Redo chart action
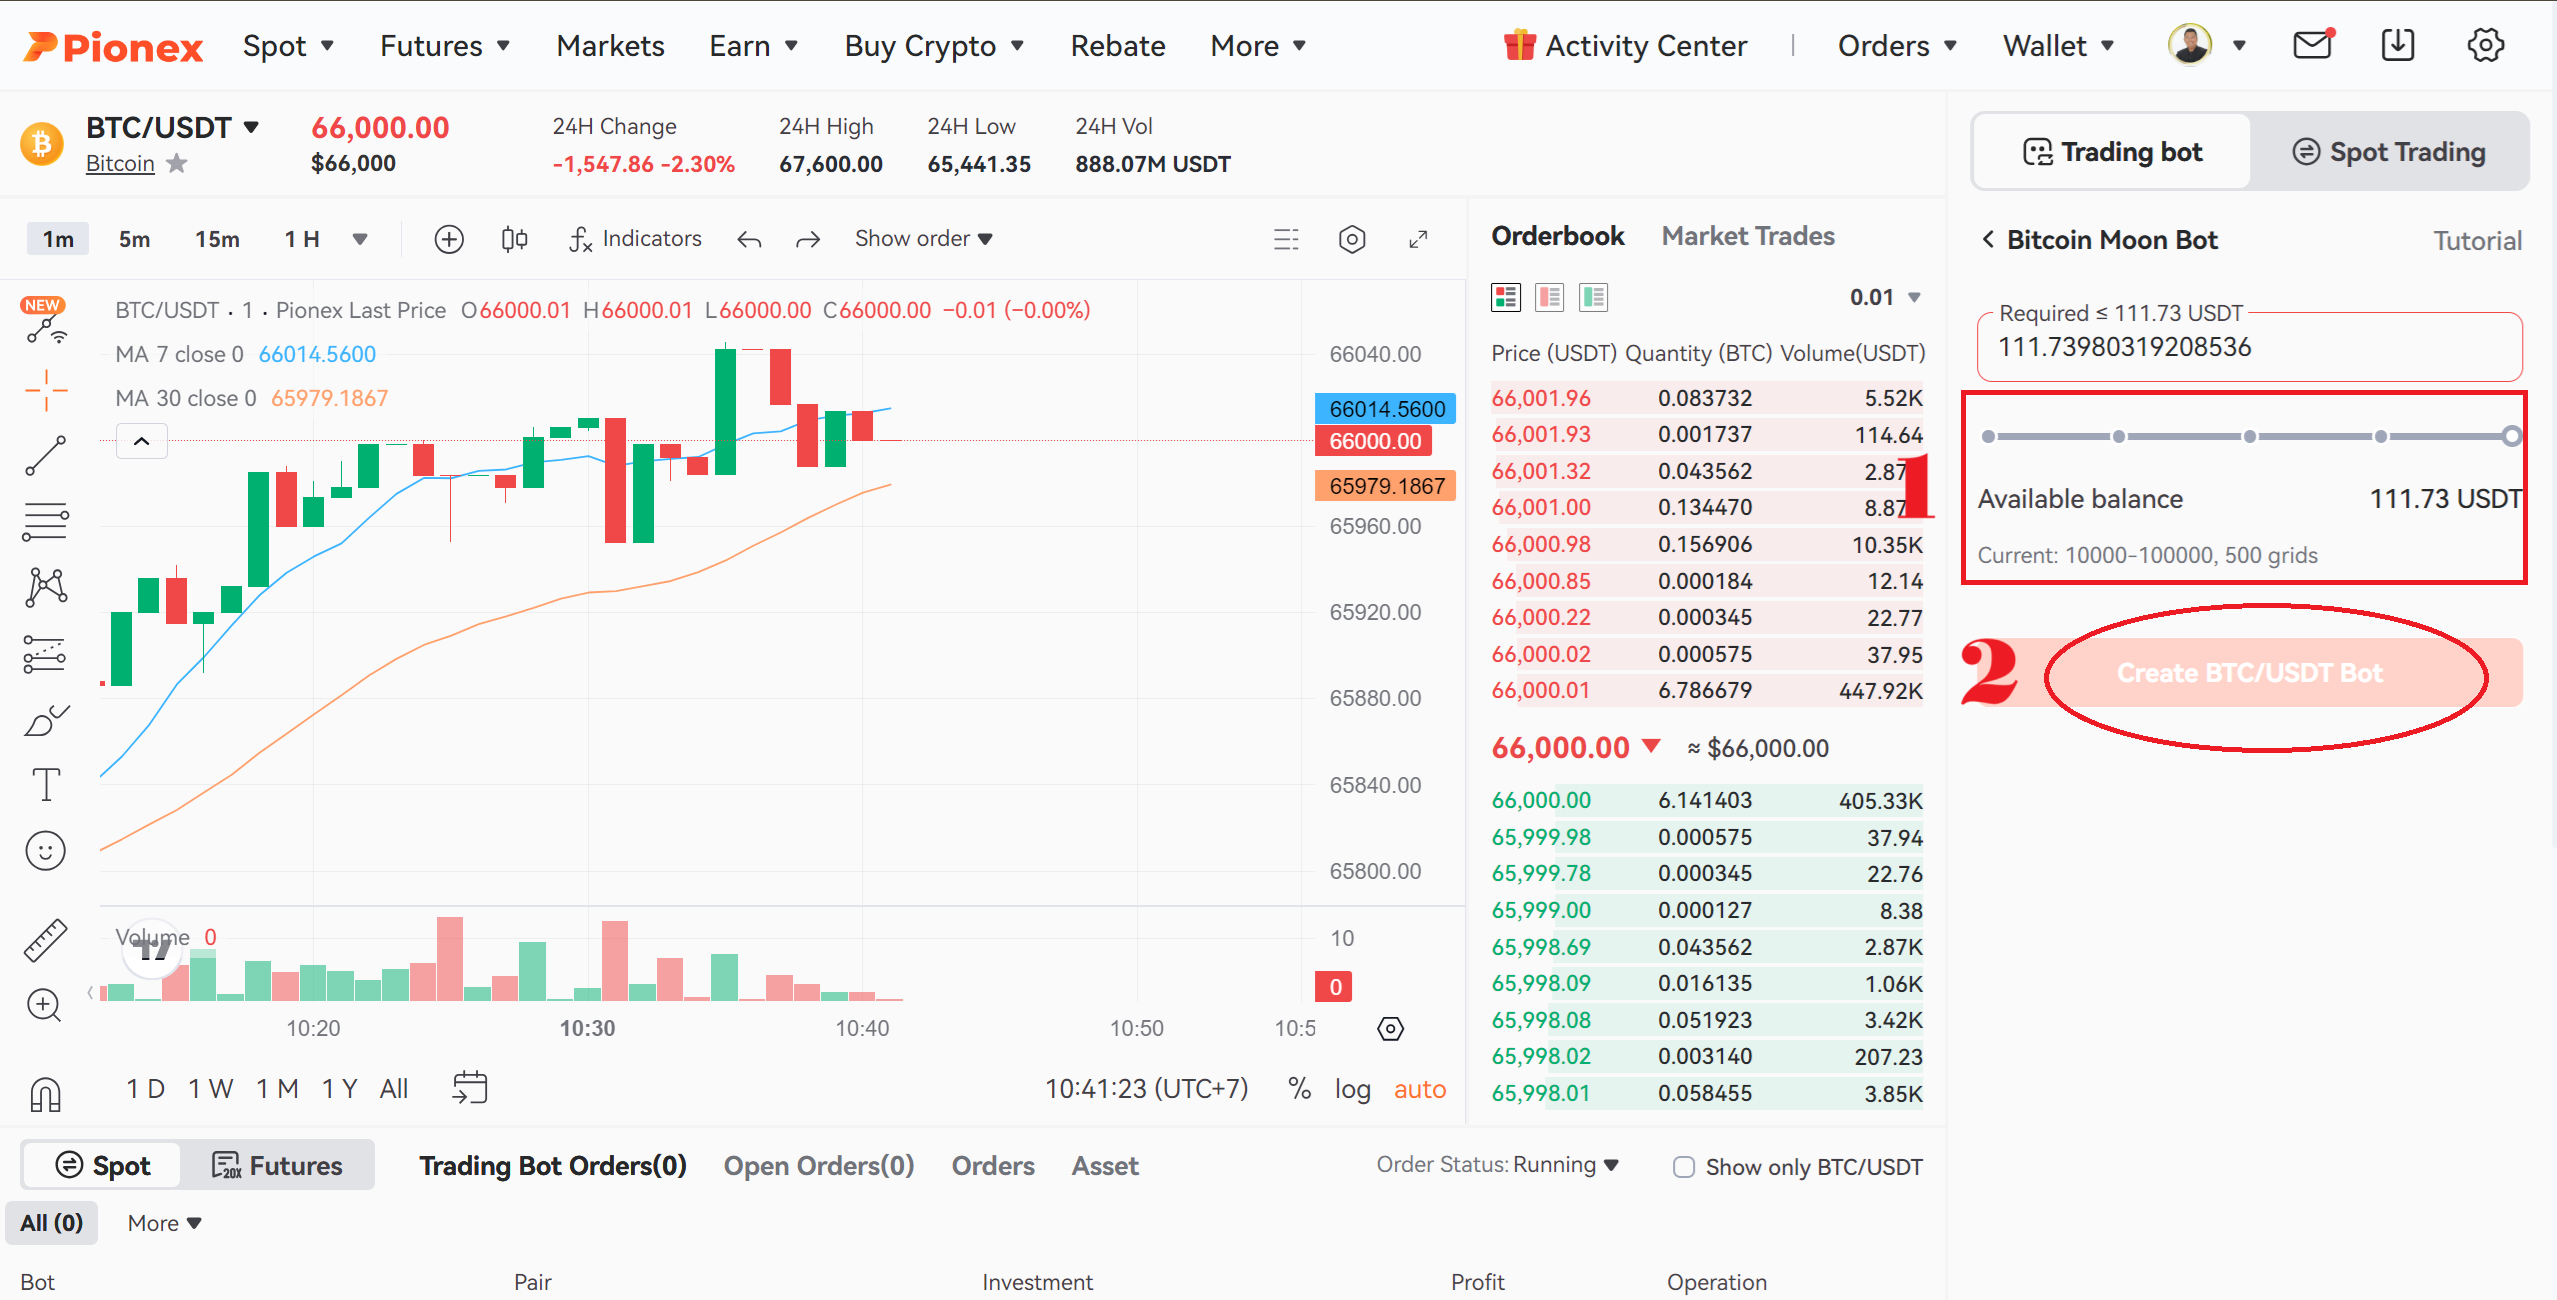 pos(808,239)
